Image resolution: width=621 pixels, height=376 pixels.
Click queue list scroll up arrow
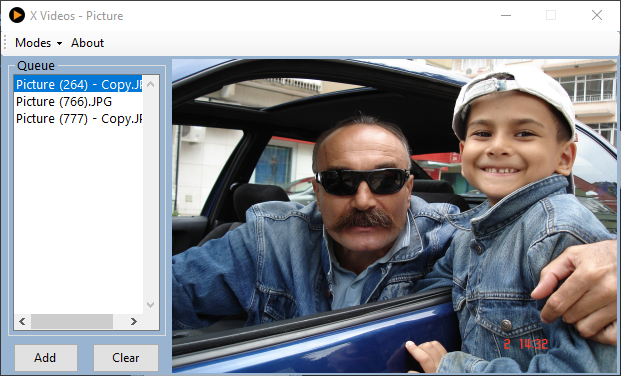(150, 84)
